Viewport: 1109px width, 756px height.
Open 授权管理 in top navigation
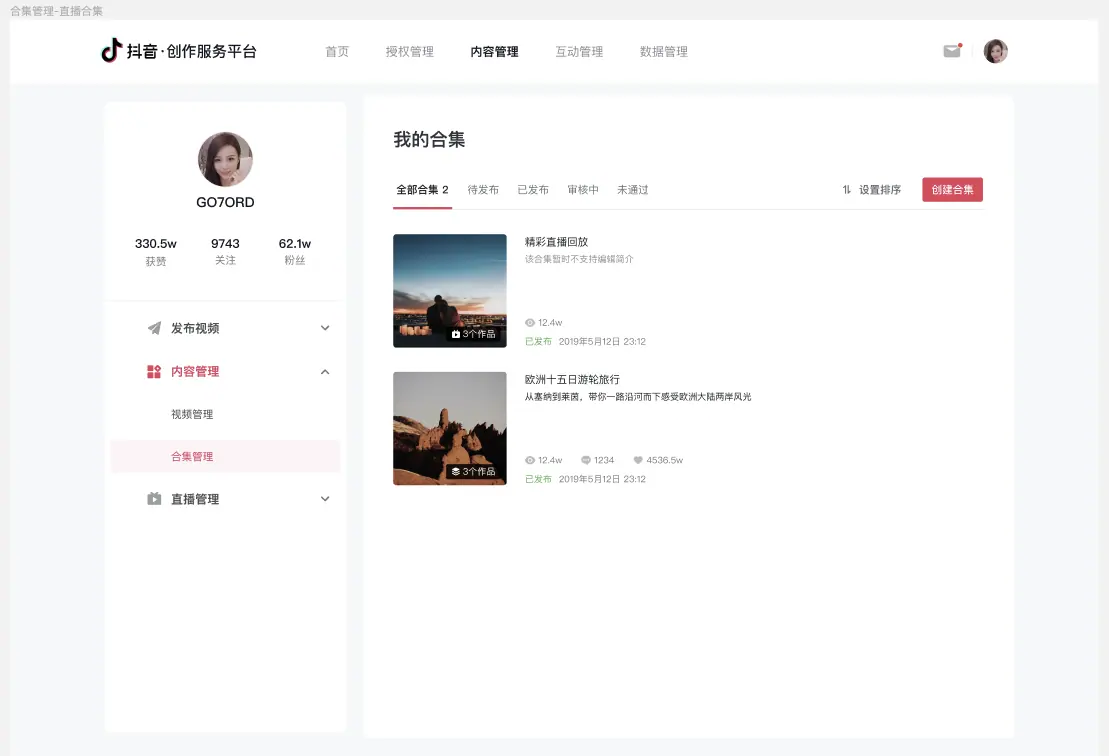coord(410,52)
